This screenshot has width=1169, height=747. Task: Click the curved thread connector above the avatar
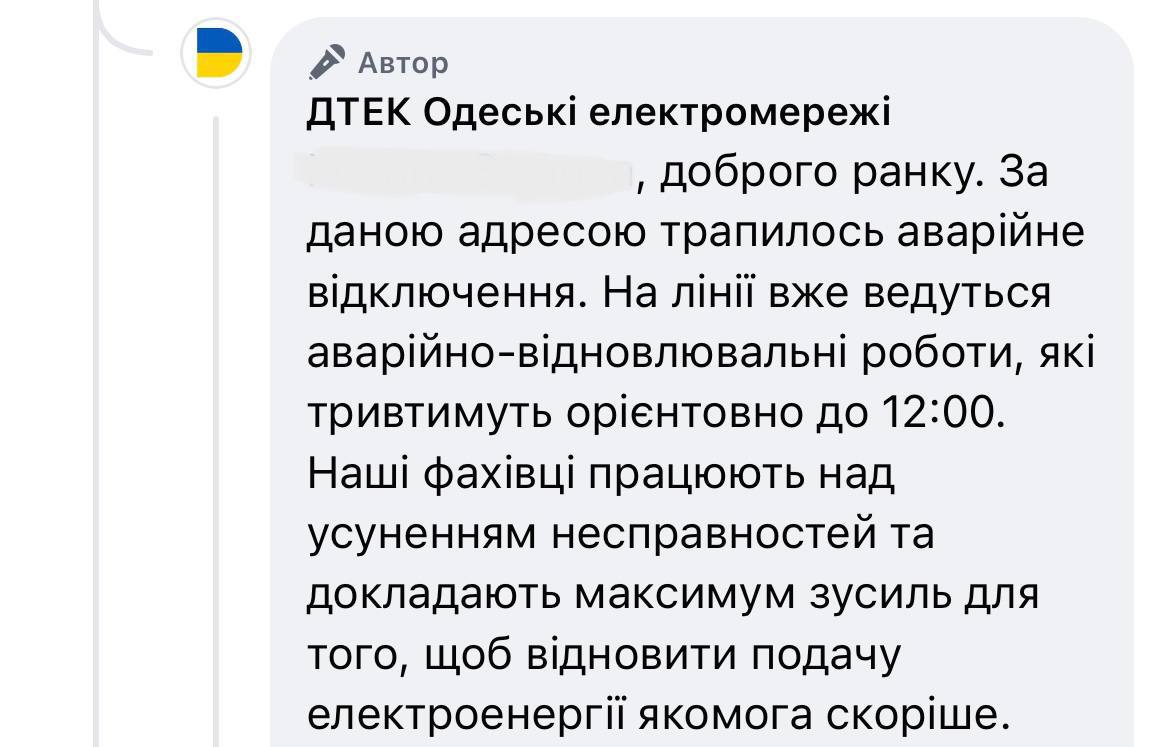click(128, 30)
